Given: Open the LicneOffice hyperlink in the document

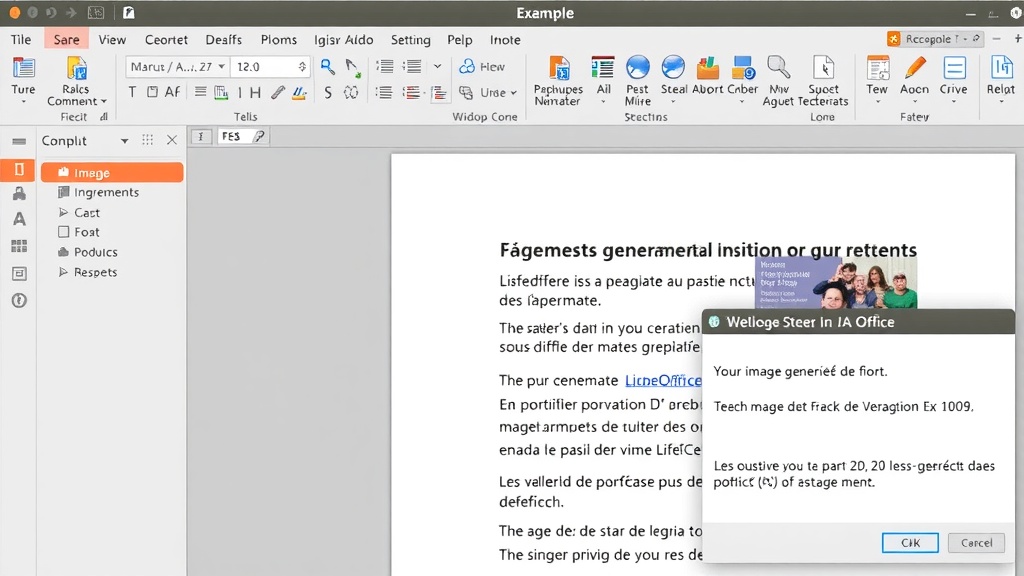Looking at the screenshot, I should pyautogui.click(x=664, y=380).
